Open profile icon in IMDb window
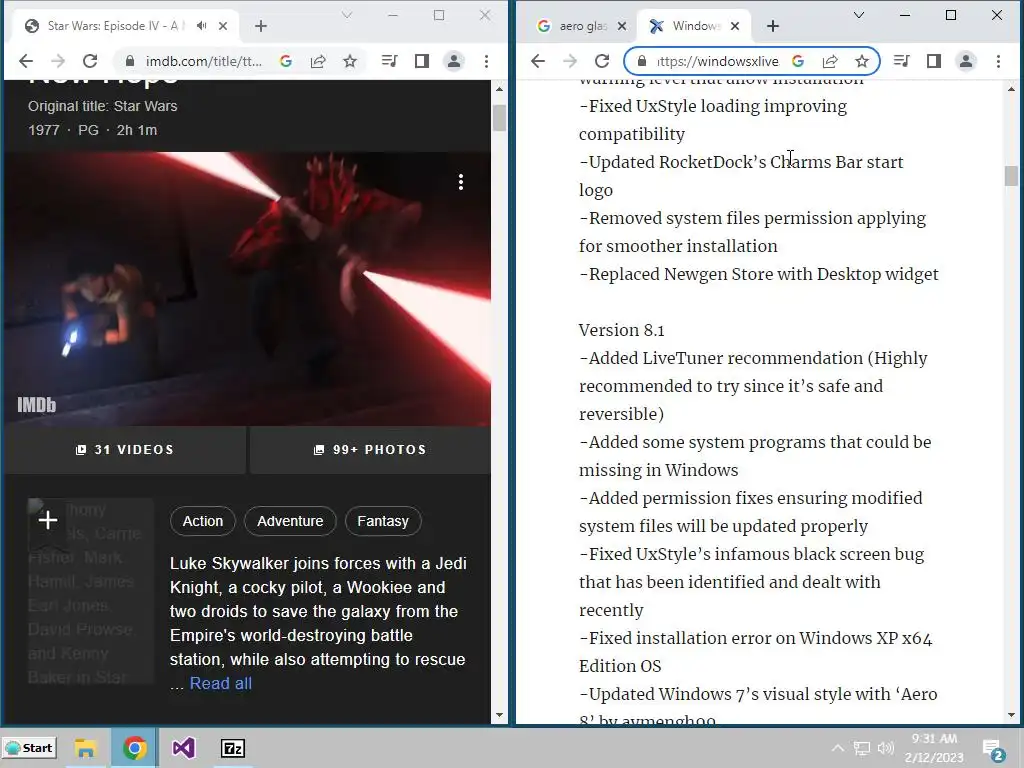This screenshot has height=768, width=1024. coord(454,61)
